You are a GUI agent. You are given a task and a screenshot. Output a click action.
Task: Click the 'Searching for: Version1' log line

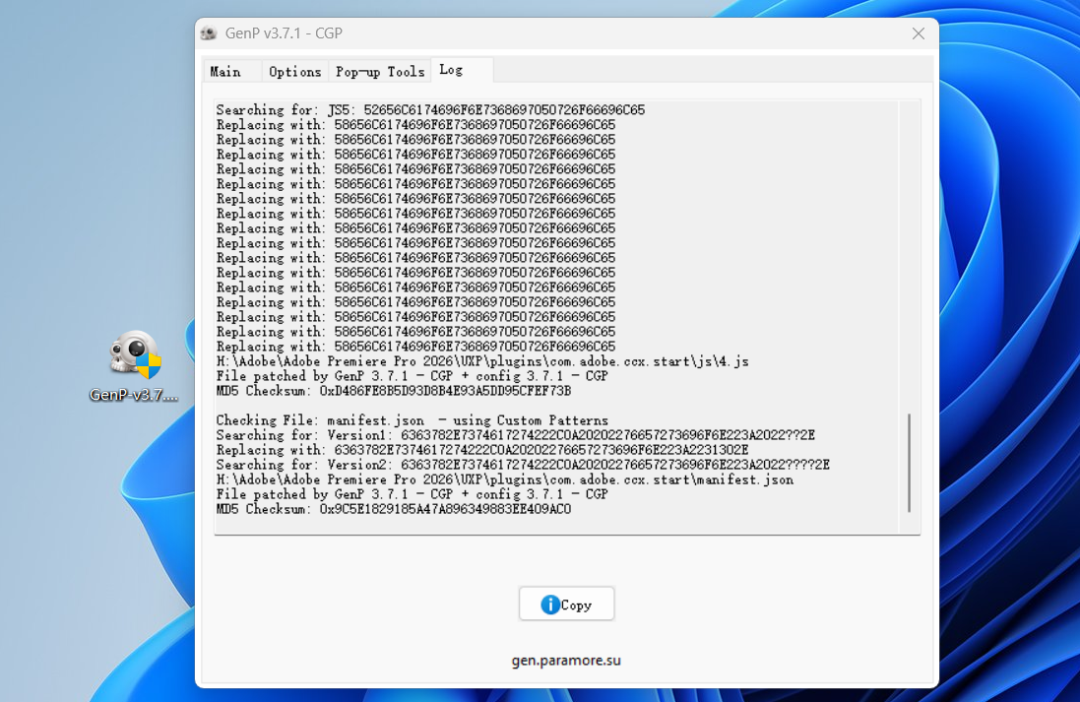(x=515, y=435)
